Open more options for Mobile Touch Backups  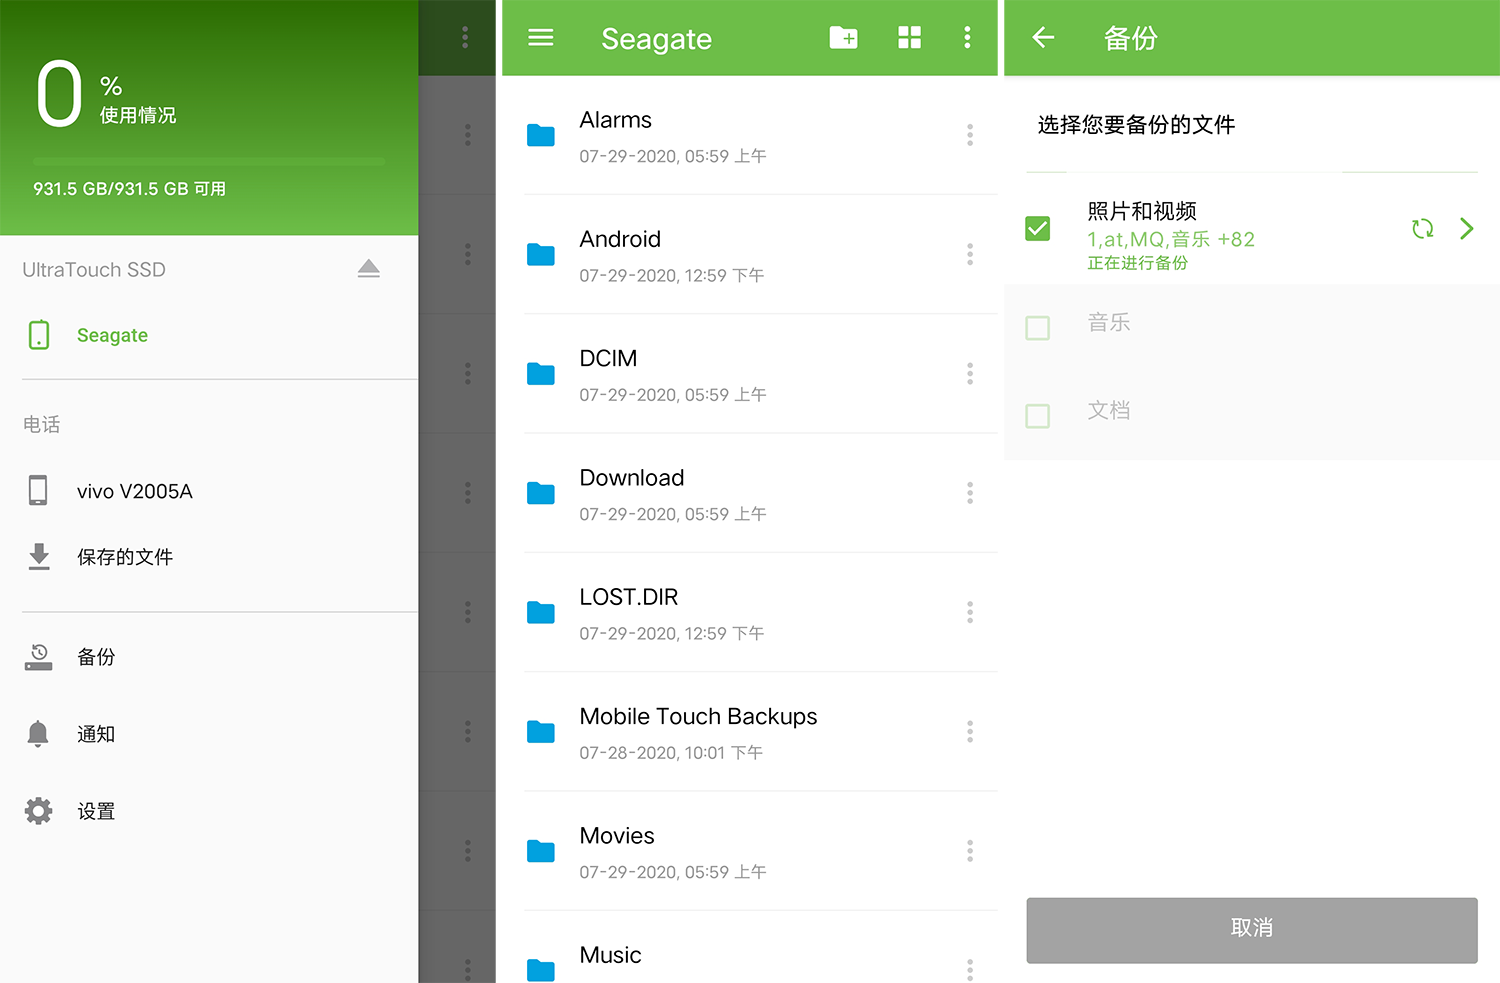[x=970, y=731]
